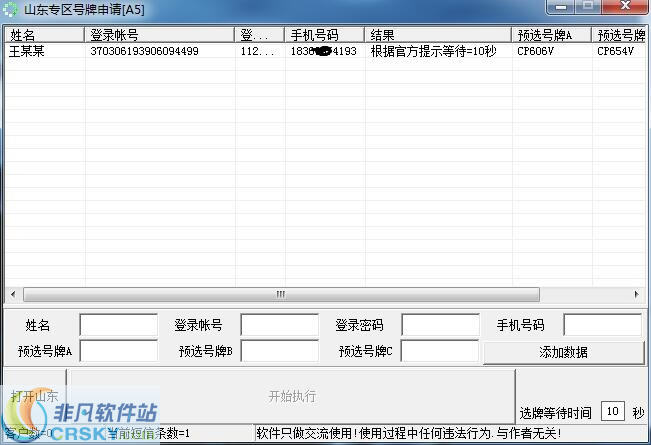
Task: Click the CP654V plate cell
Action: (615, 51)
